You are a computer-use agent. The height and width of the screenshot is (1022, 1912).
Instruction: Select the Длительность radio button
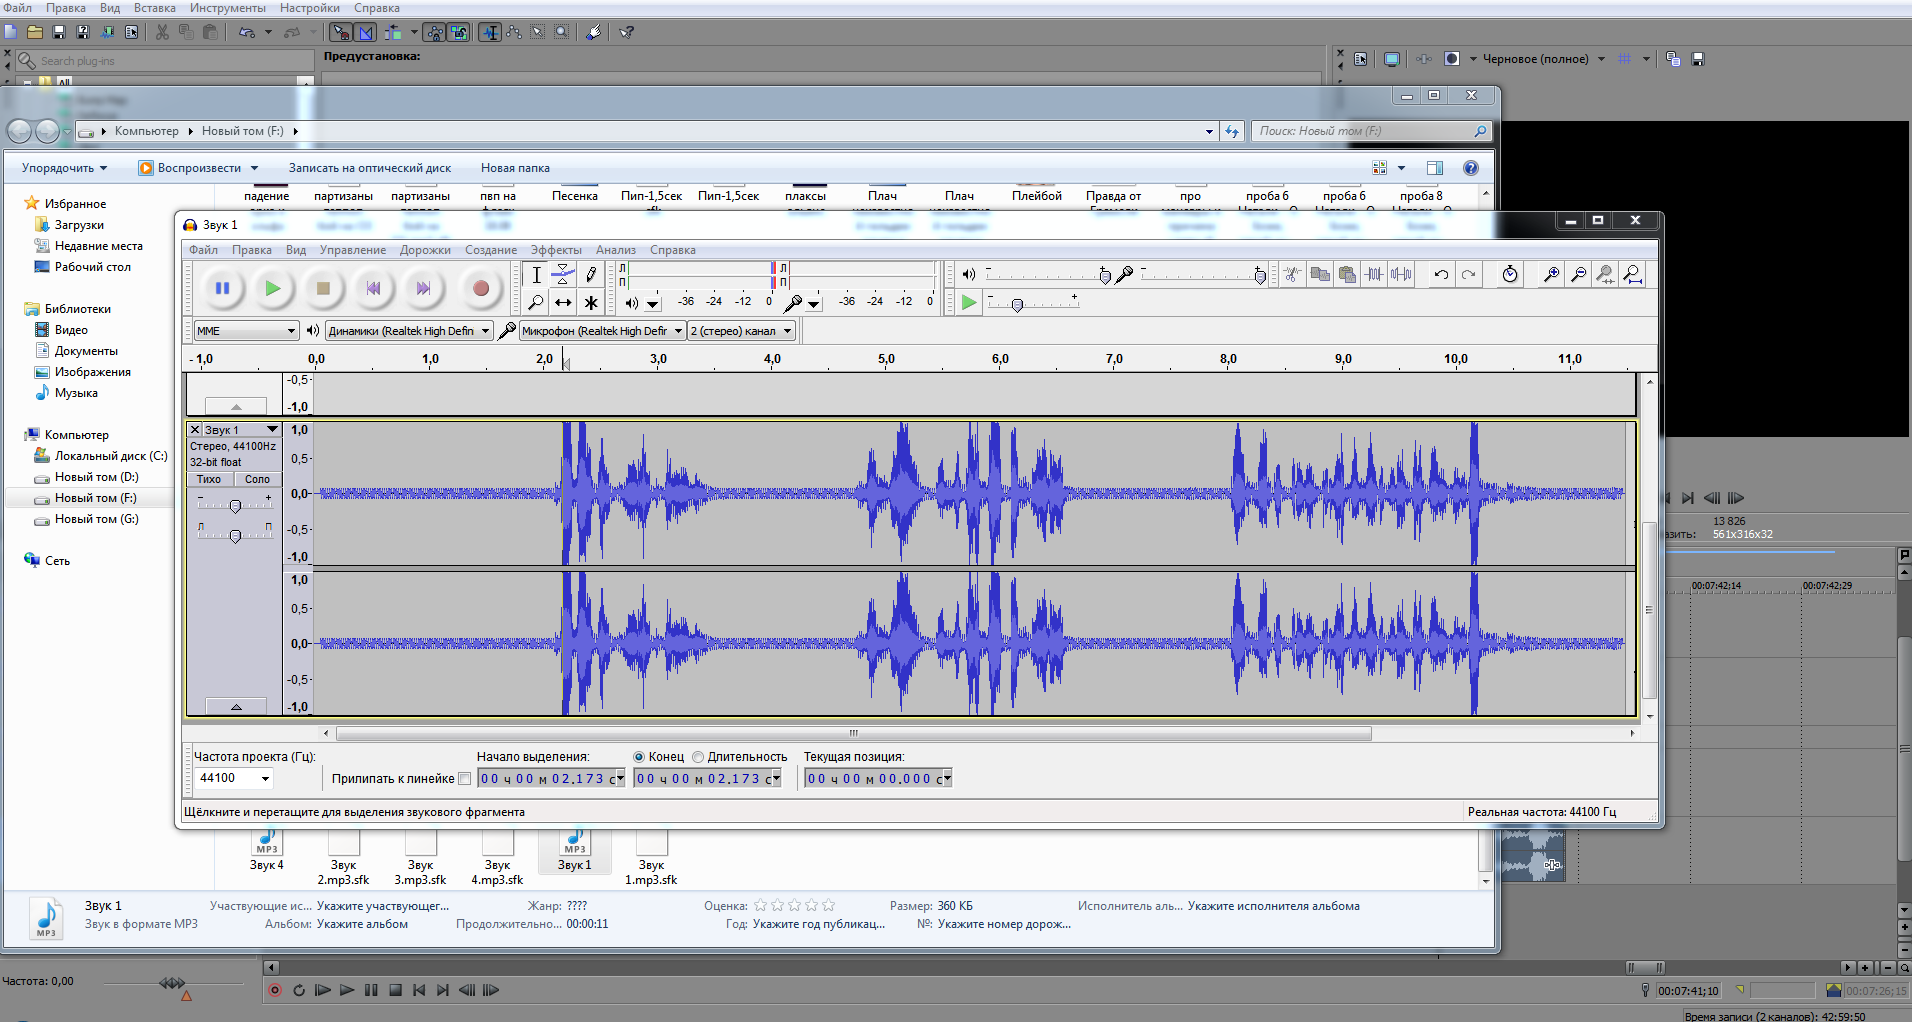(x=698, y=757)
